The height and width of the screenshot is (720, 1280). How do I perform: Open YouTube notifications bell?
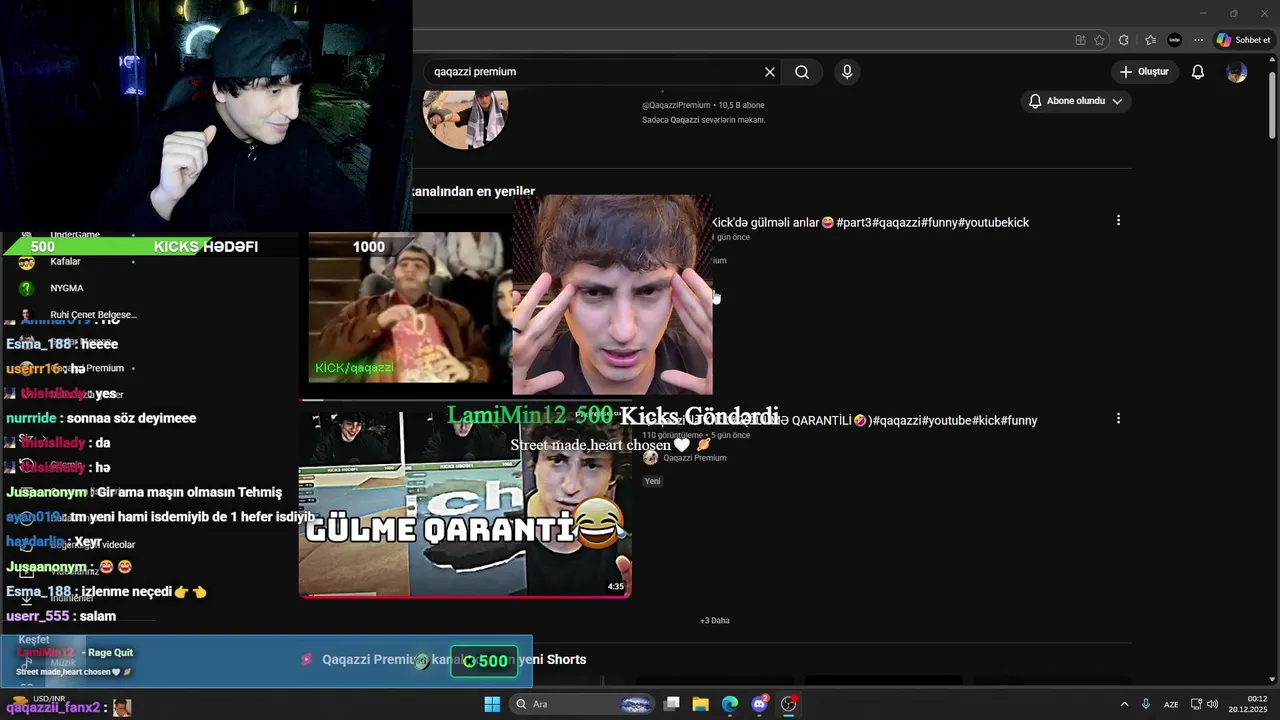click(1198, 72)
